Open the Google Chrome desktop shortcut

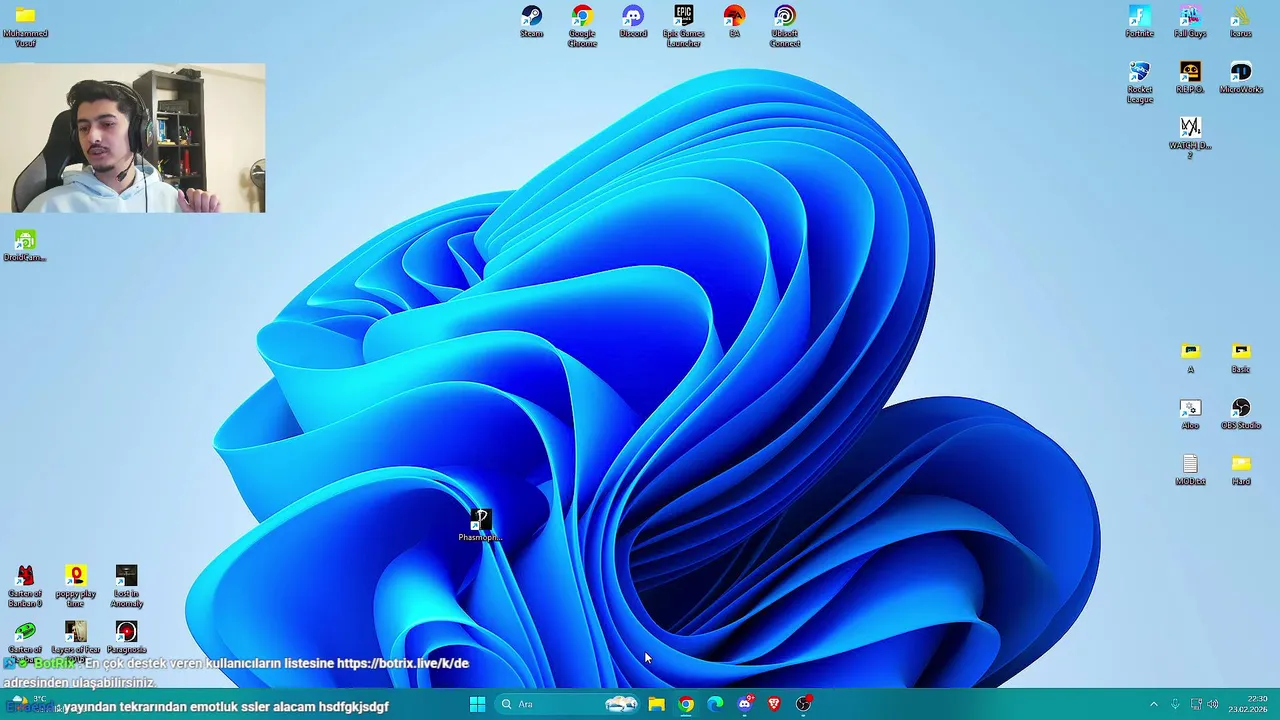582,25
